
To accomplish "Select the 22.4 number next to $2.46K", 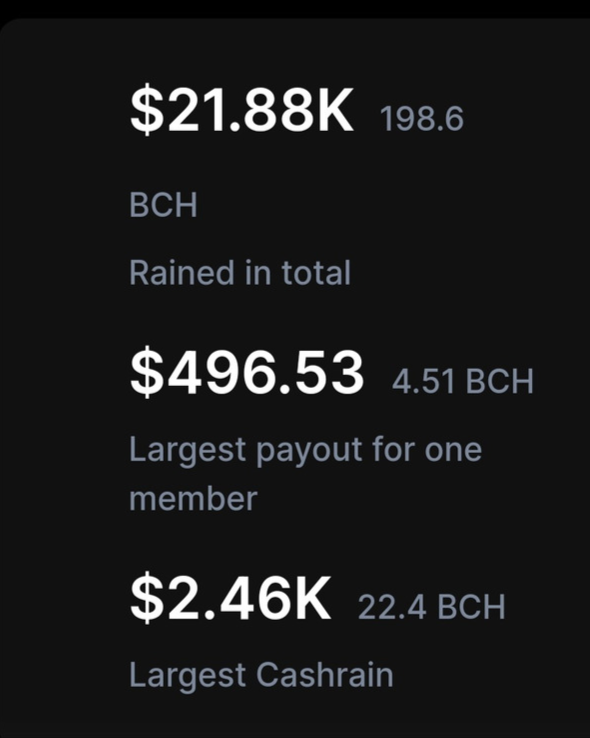I will pyautogui.click(x=392, y=607).
